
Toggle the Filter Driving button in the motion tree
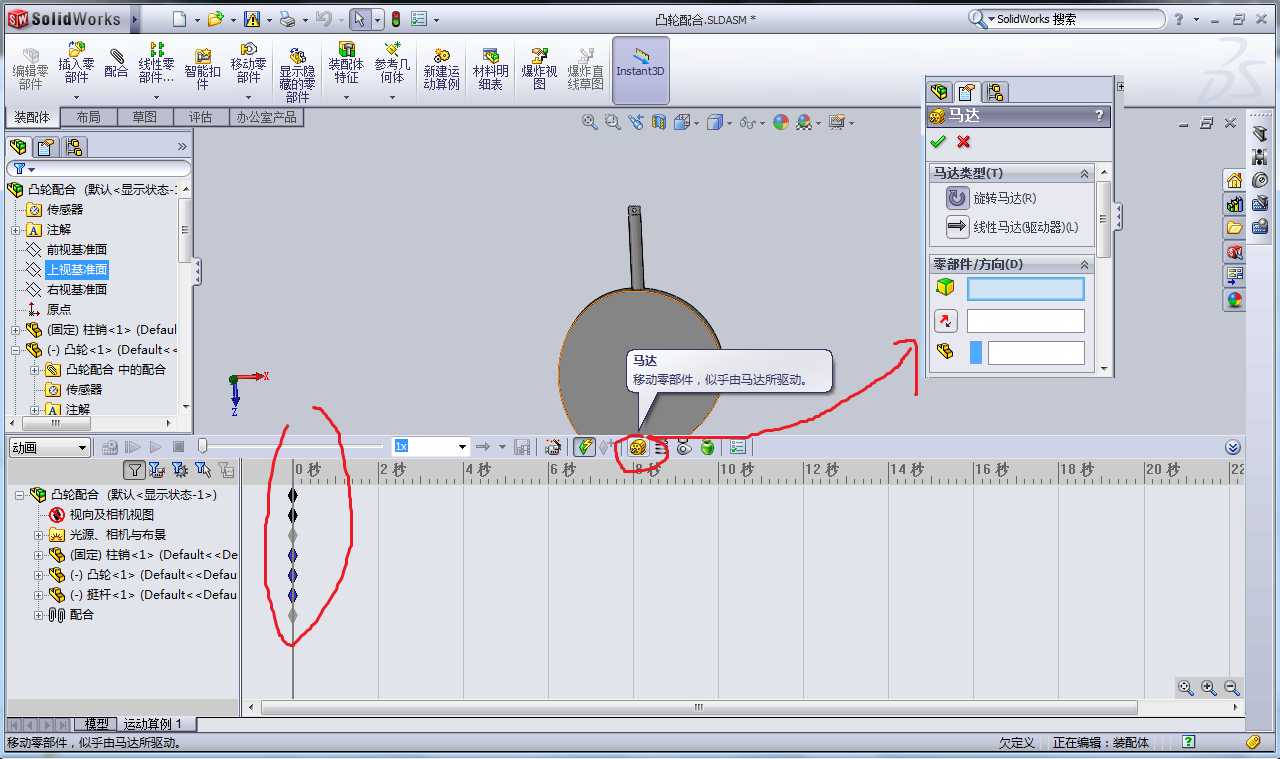[180, 469]
